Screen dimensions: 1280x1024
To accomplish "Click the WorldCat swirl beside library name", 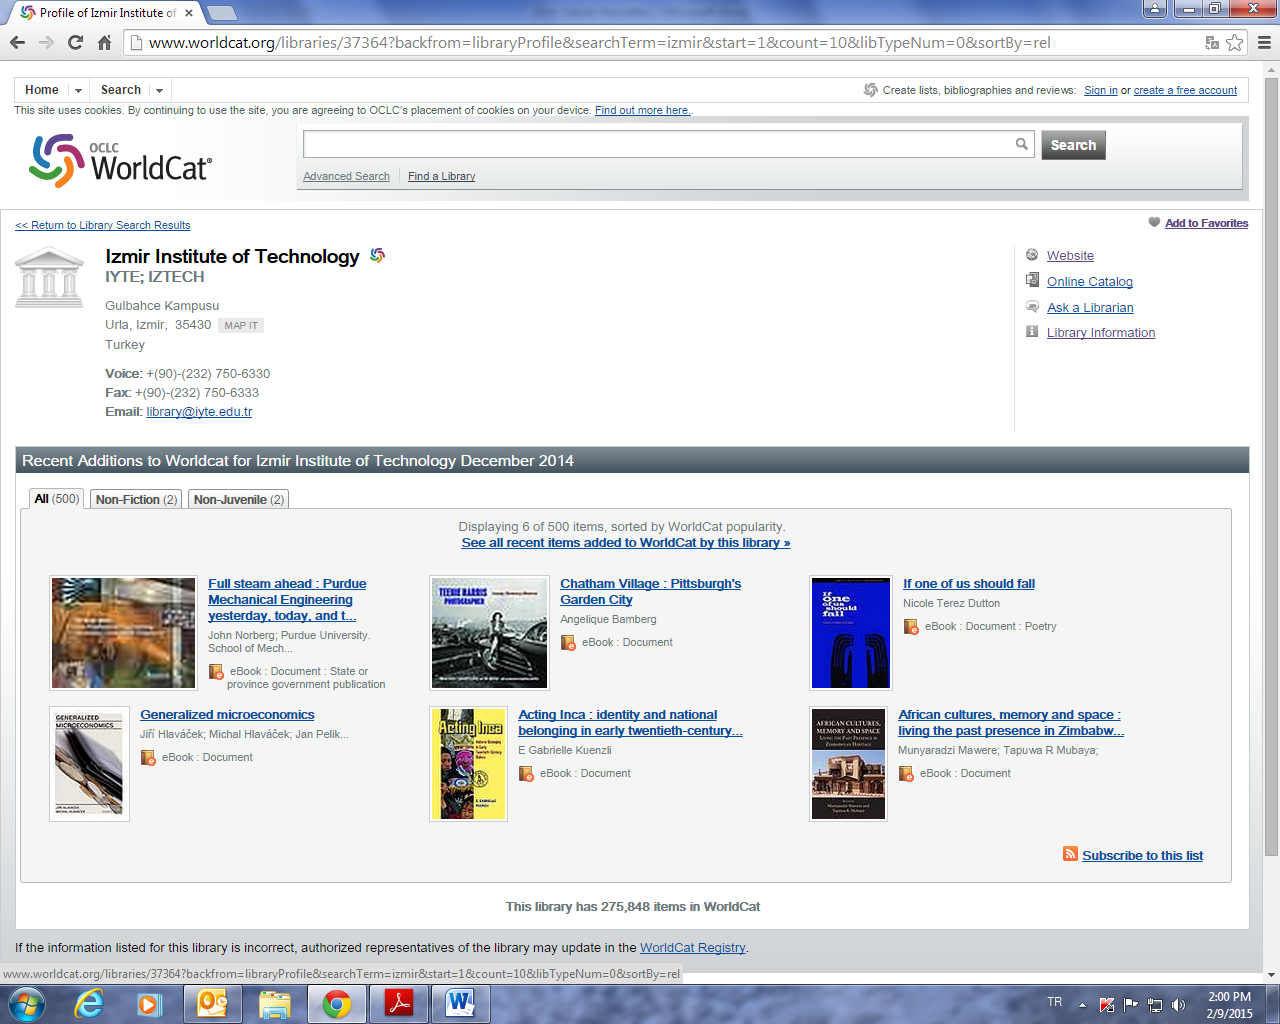I will [377, 255].
